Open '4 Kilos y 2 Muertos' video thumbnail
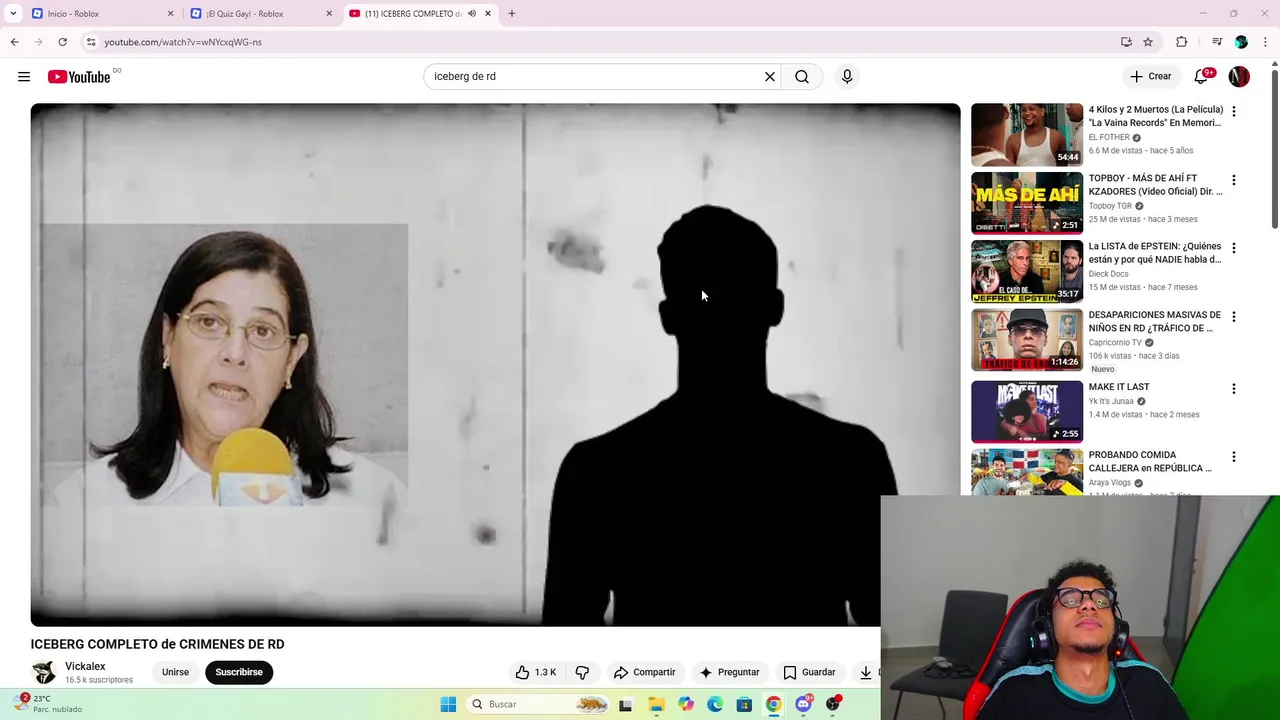The height and width of the screenshot is (720, 1280). (1026, 135)
